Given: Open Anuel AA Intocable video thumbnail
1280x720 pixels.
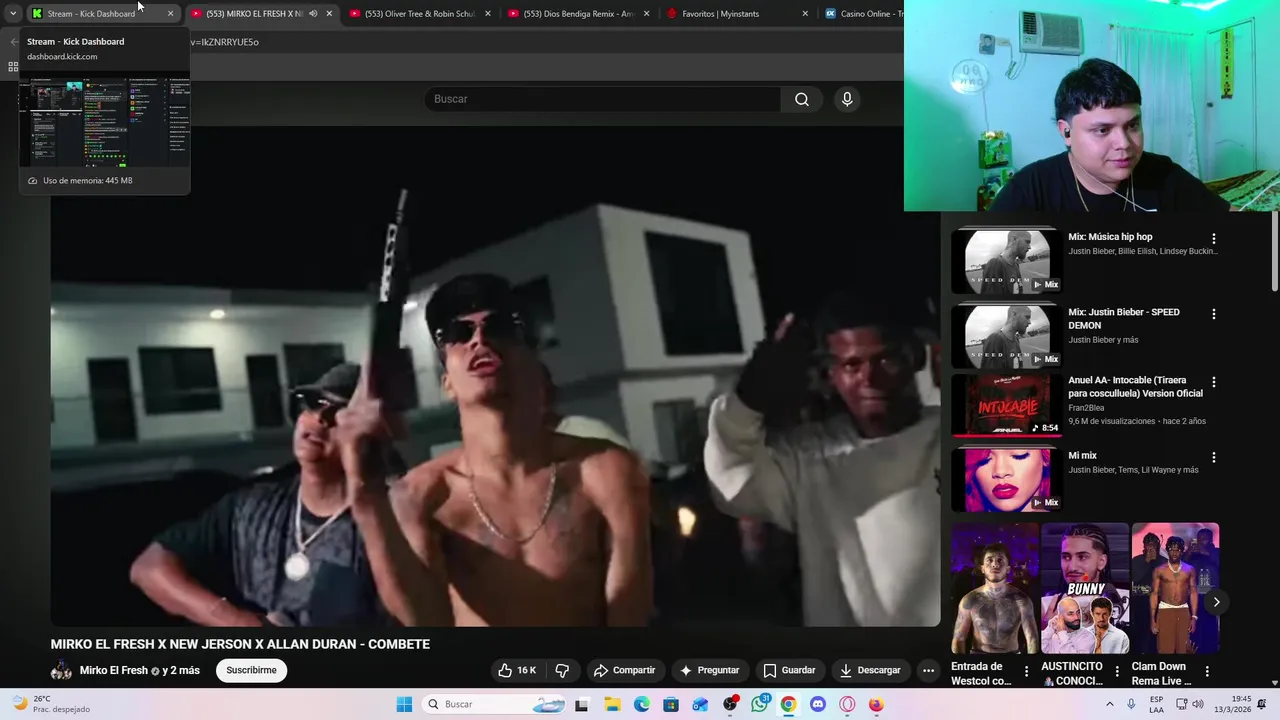Looking at the screenshot, I should pyautogui.click(x=1006, y=405).
